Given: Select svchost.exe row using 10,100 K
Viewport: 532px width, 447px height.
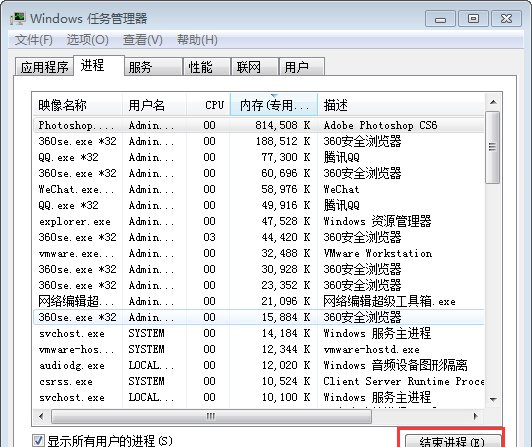Looking at the screenshot, I should pyautogui.click(x=259, y=397).
